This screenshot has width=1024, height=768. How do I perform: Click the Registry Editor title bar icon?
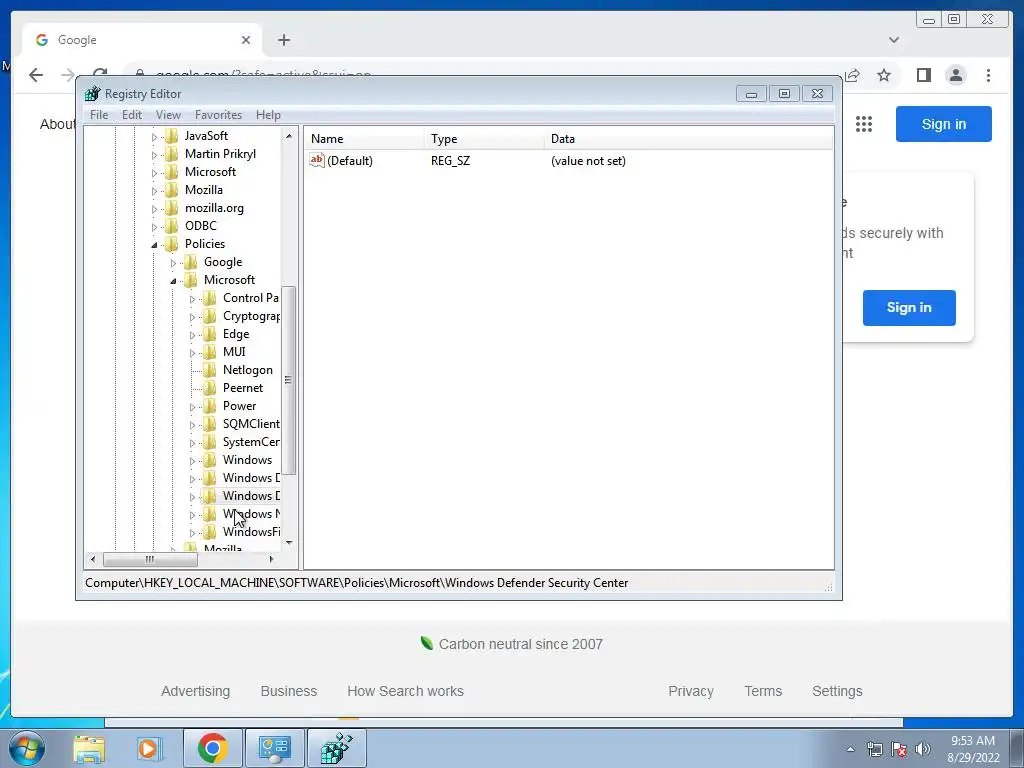(x=93, y=93)
